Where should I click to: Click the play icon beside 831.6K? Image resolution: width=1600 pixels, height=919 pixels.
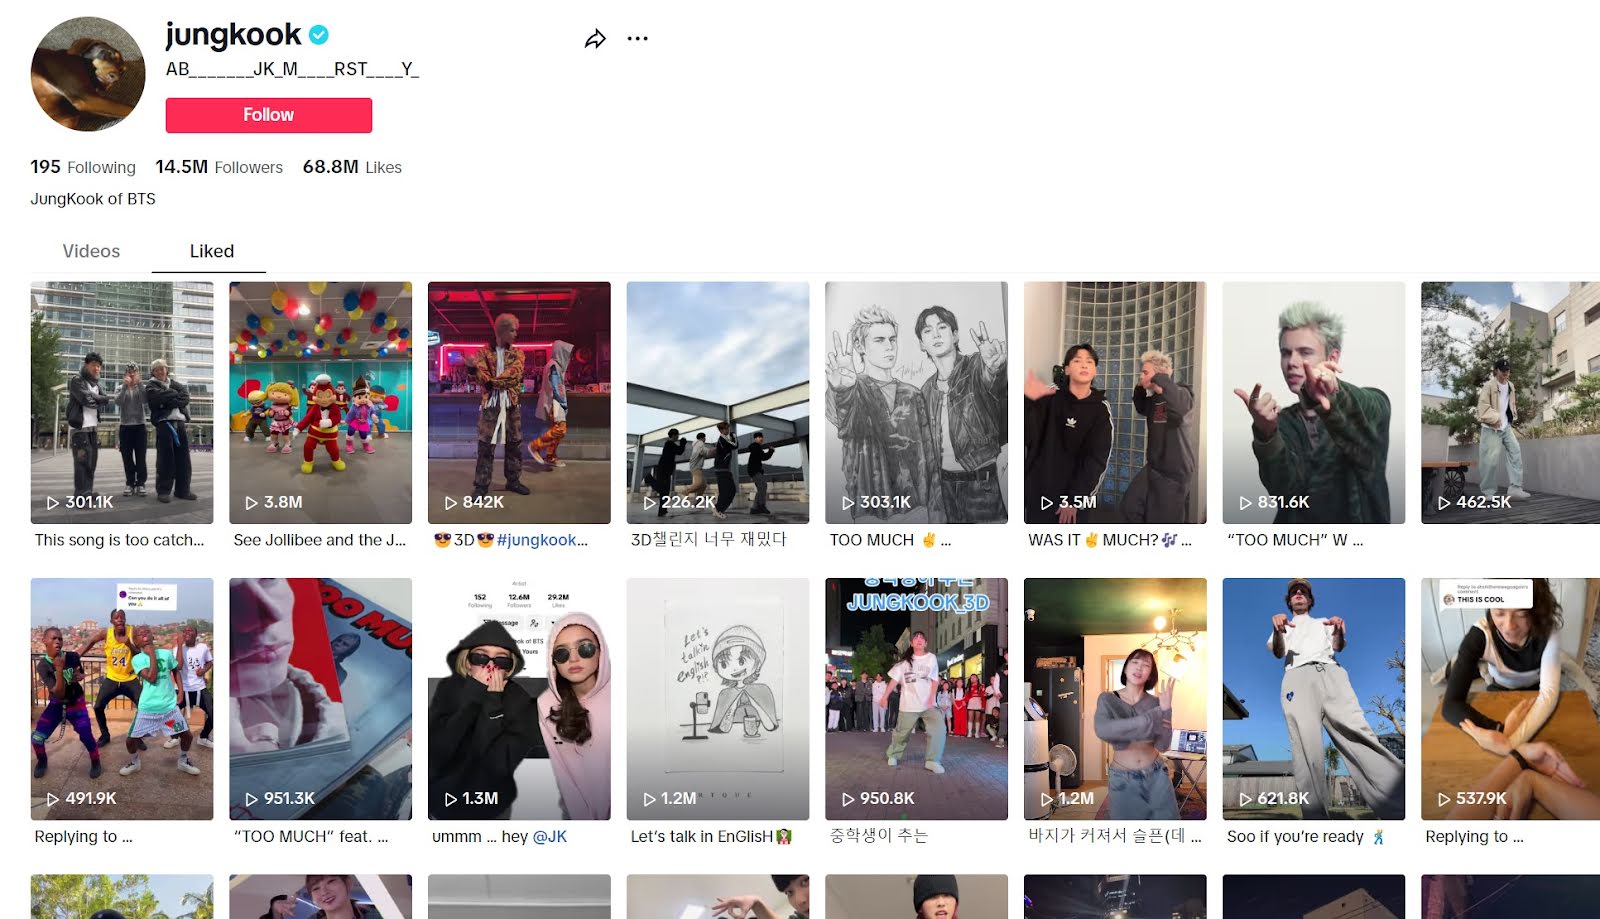[1245, 503]
